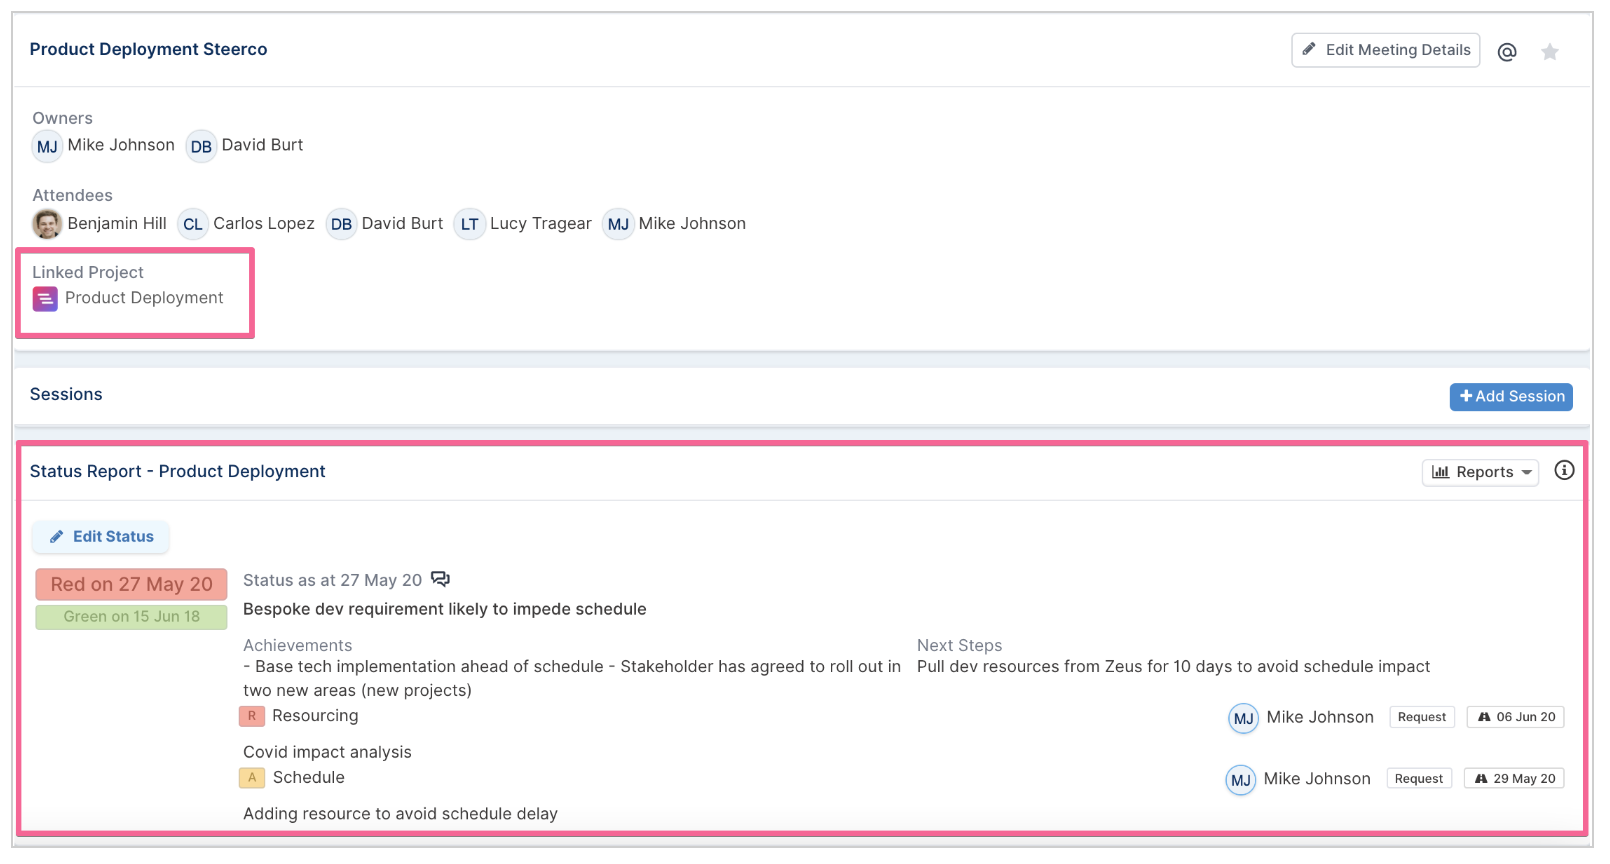Screen dimensions: 1610x864
Task: Open the 06 Jun 20 due date
Action: [1516, 717]
